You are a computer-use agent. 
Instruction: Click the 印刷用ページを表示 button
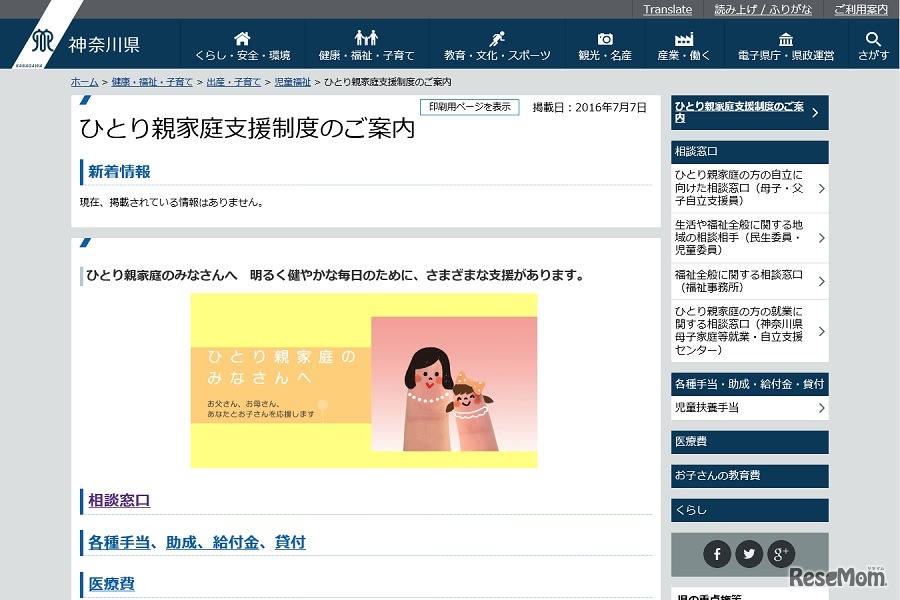(x=470, y=107)
